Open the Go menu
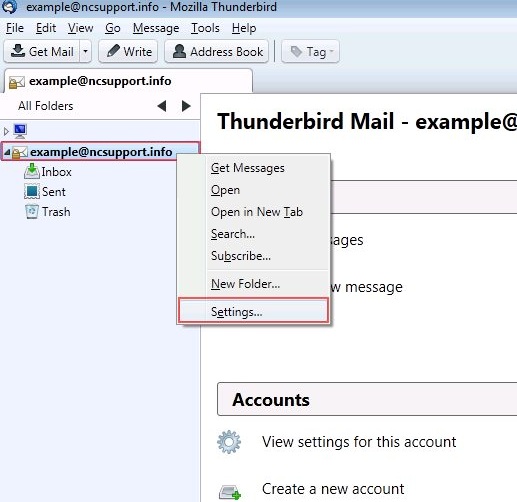 [x=113, y=28]
